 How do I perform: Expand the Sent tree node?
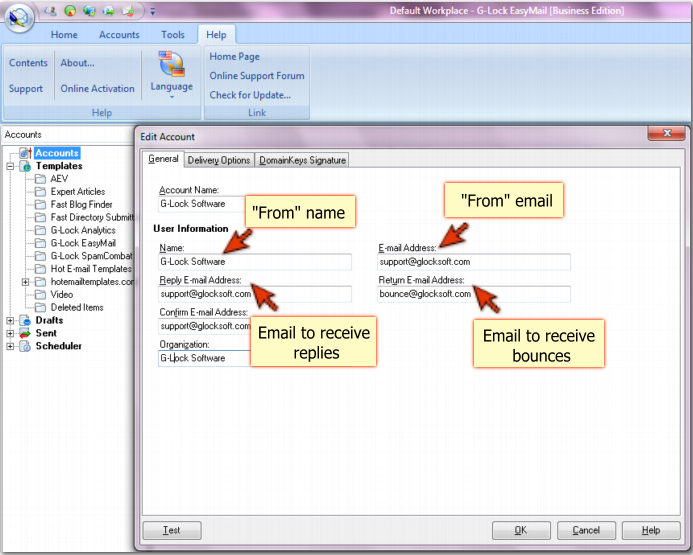tap(10, 333)
